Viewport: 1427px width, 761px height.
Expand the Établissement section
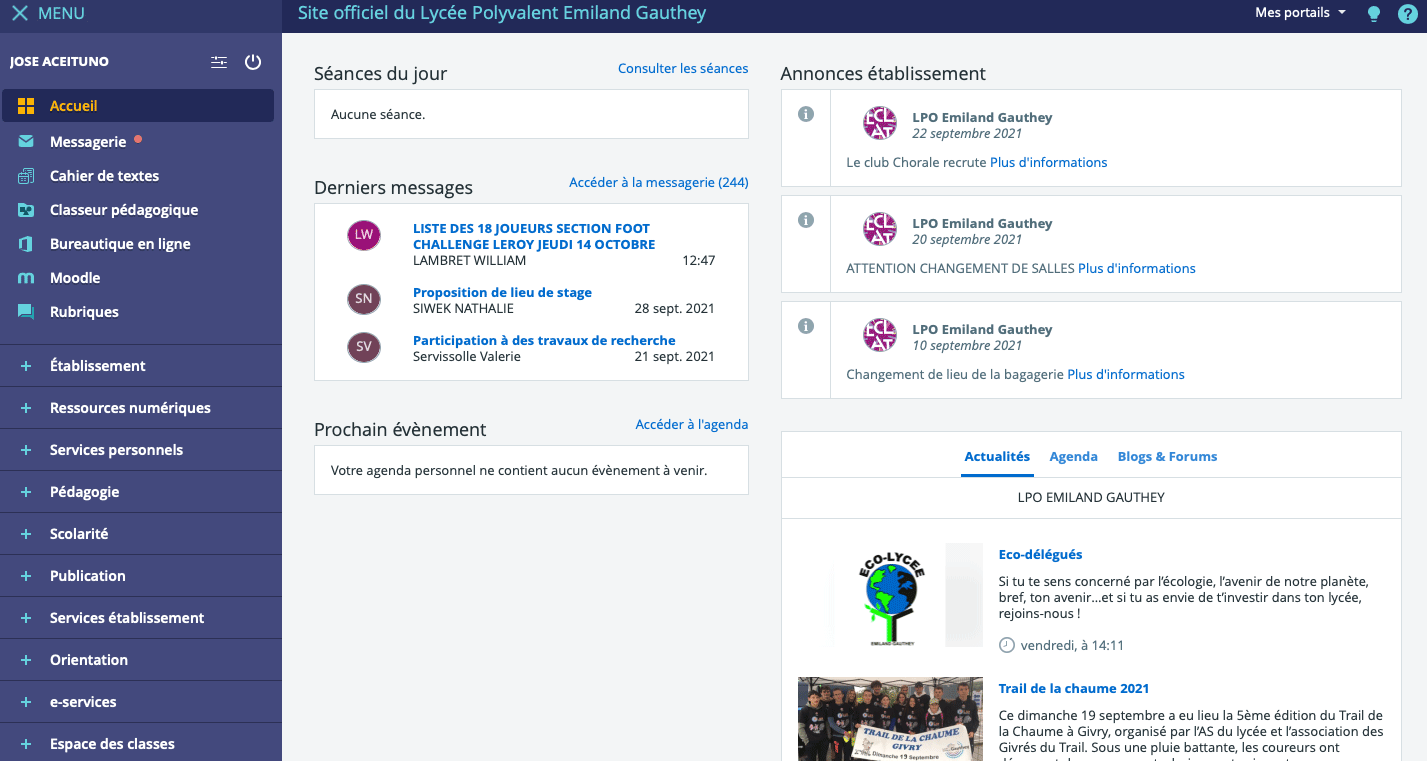click(97, 366)
